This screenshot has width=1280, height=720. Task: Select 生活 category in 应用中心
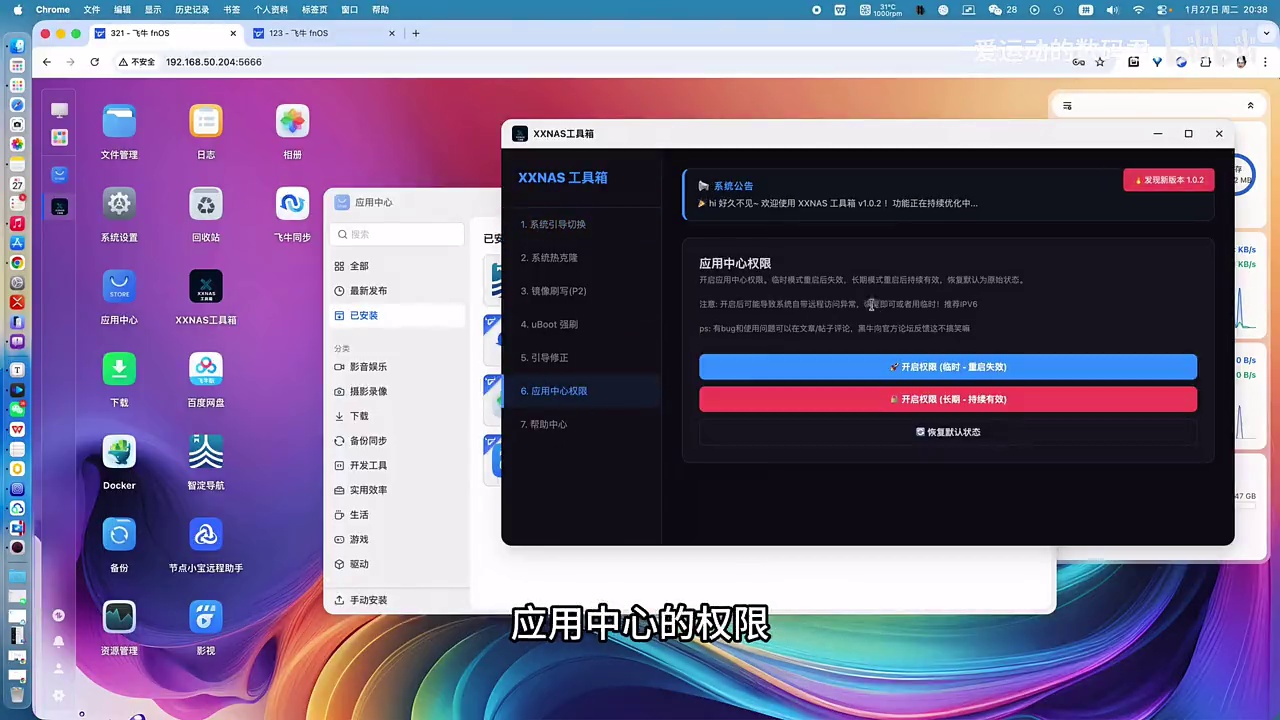pyautogui.click(x=397, y=515)
